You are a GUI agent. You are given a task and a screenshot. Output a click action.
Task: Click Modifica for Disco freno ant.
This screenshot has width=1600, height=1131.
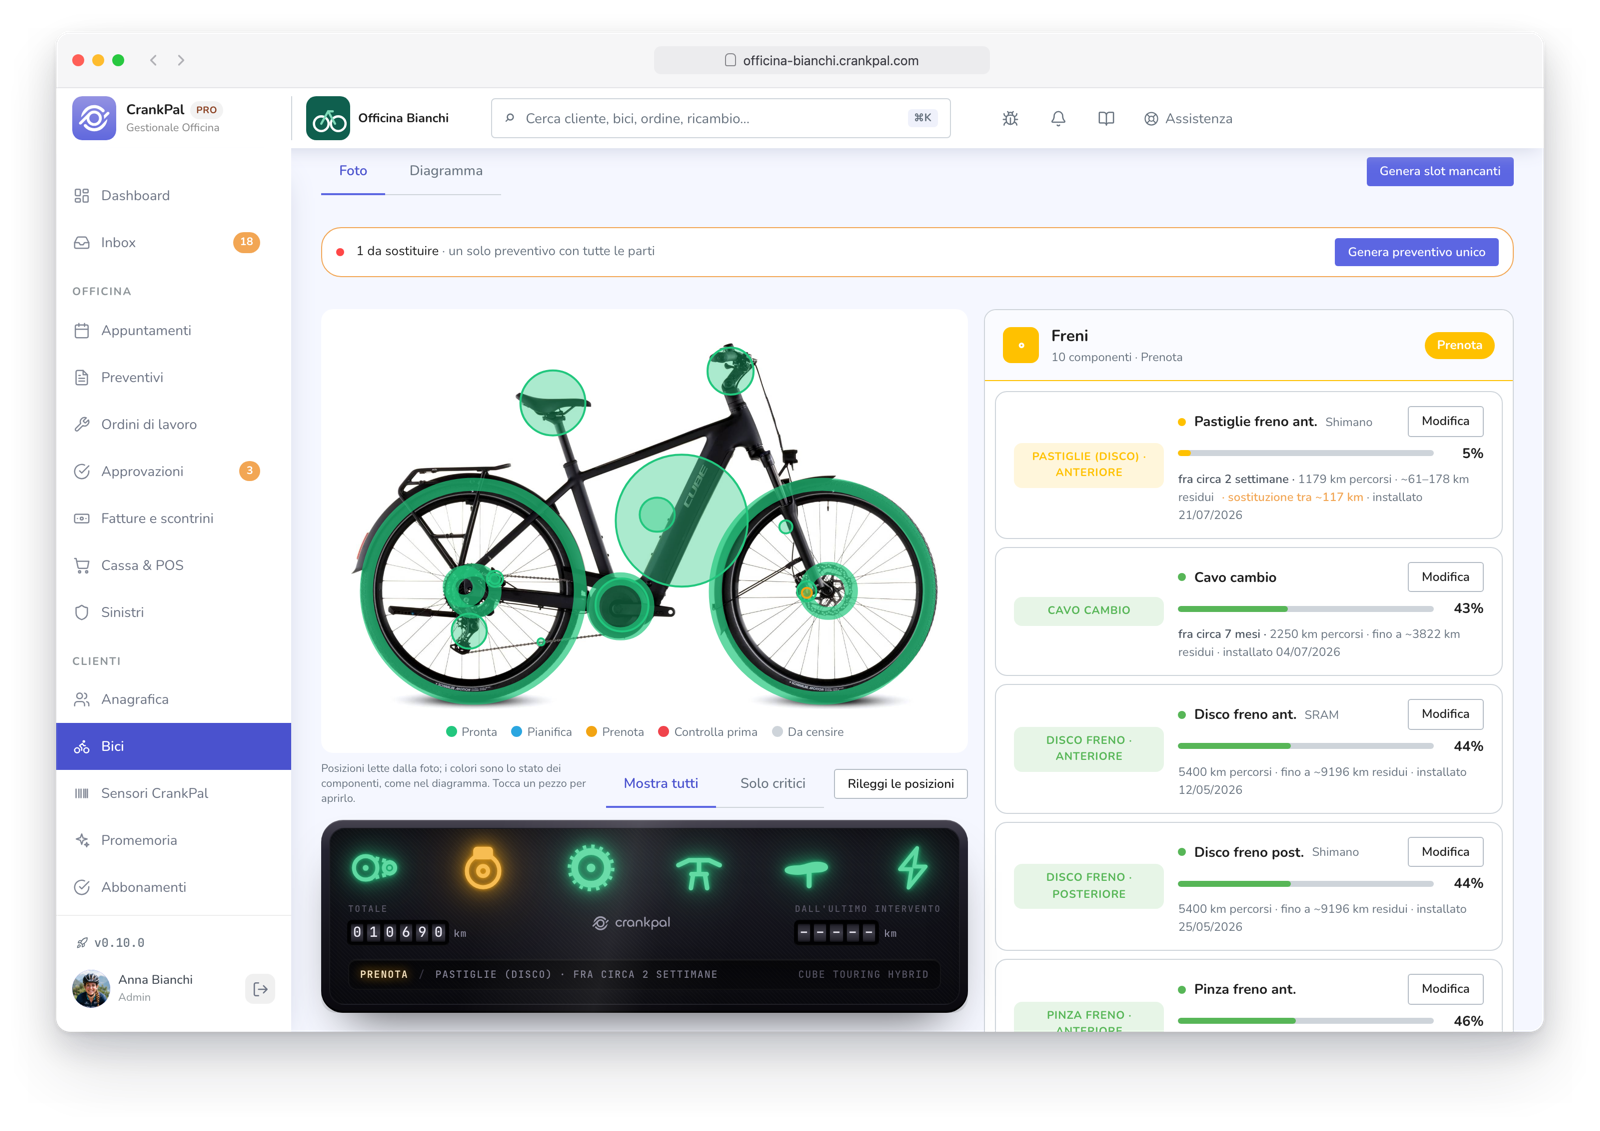click(x=1445, y=714)
